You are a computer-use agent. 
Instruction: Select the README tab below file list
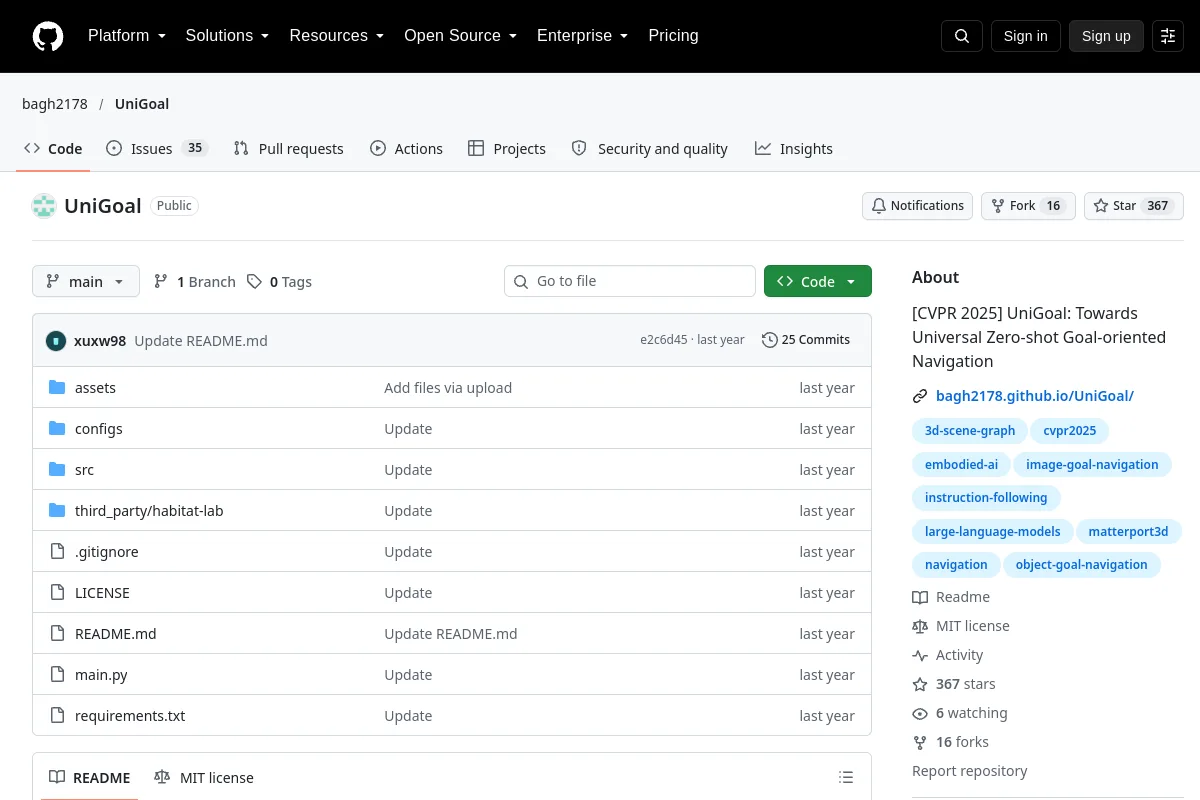tap(90, 778)
